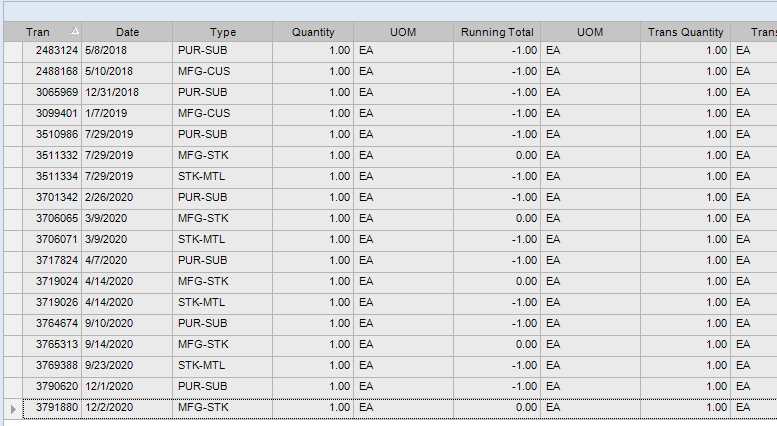The image size is (777, 426).
Task: Click PUR-SUB type in row 2483124
Action: tap(203, 51)
